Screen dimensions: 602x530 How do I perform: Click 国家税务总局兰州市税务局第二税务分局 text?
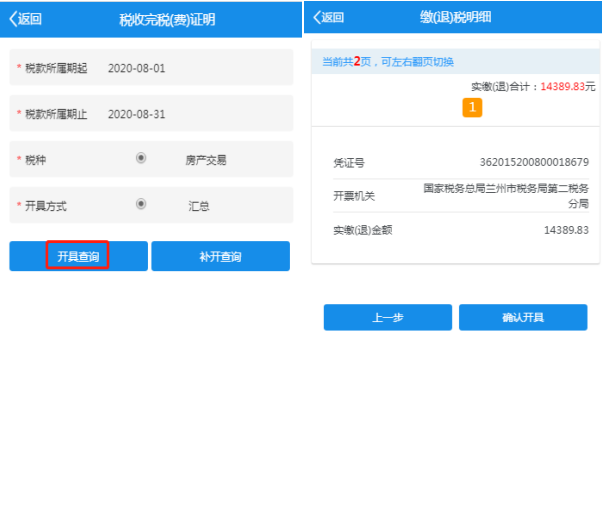pos(506,196)
